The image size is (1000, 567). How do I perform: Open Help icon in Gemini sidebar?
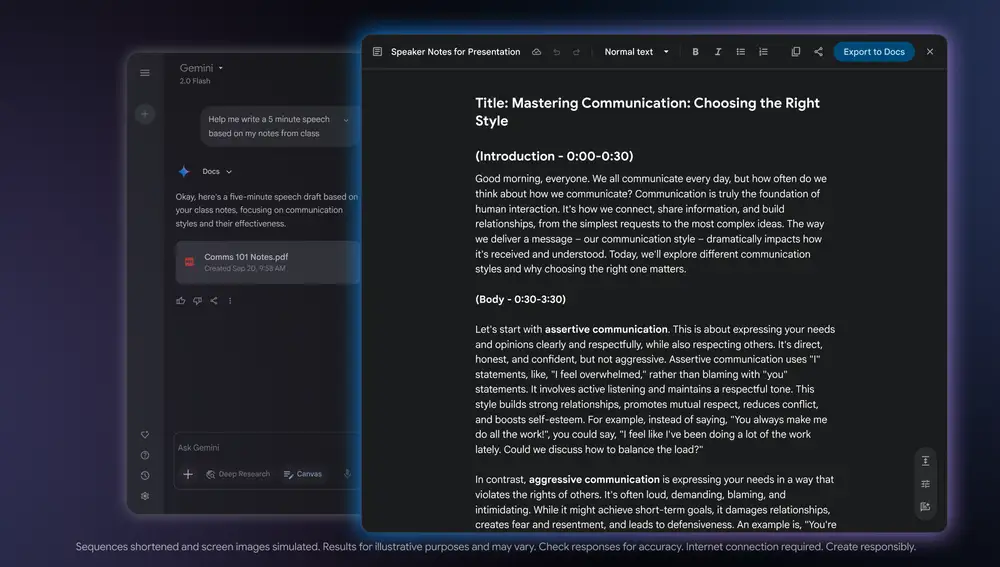[145, 455]
